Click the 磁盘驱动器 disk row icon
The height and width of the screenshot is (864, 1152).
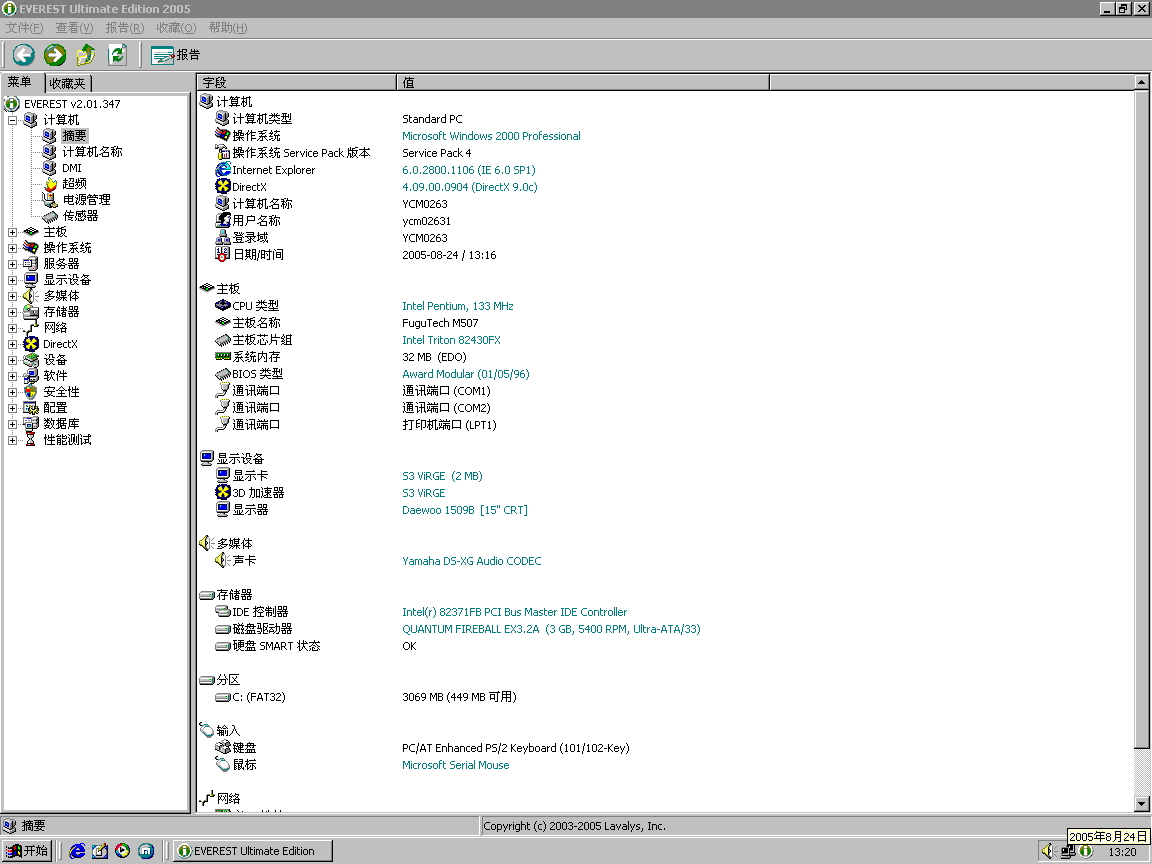tap(223, 629)
